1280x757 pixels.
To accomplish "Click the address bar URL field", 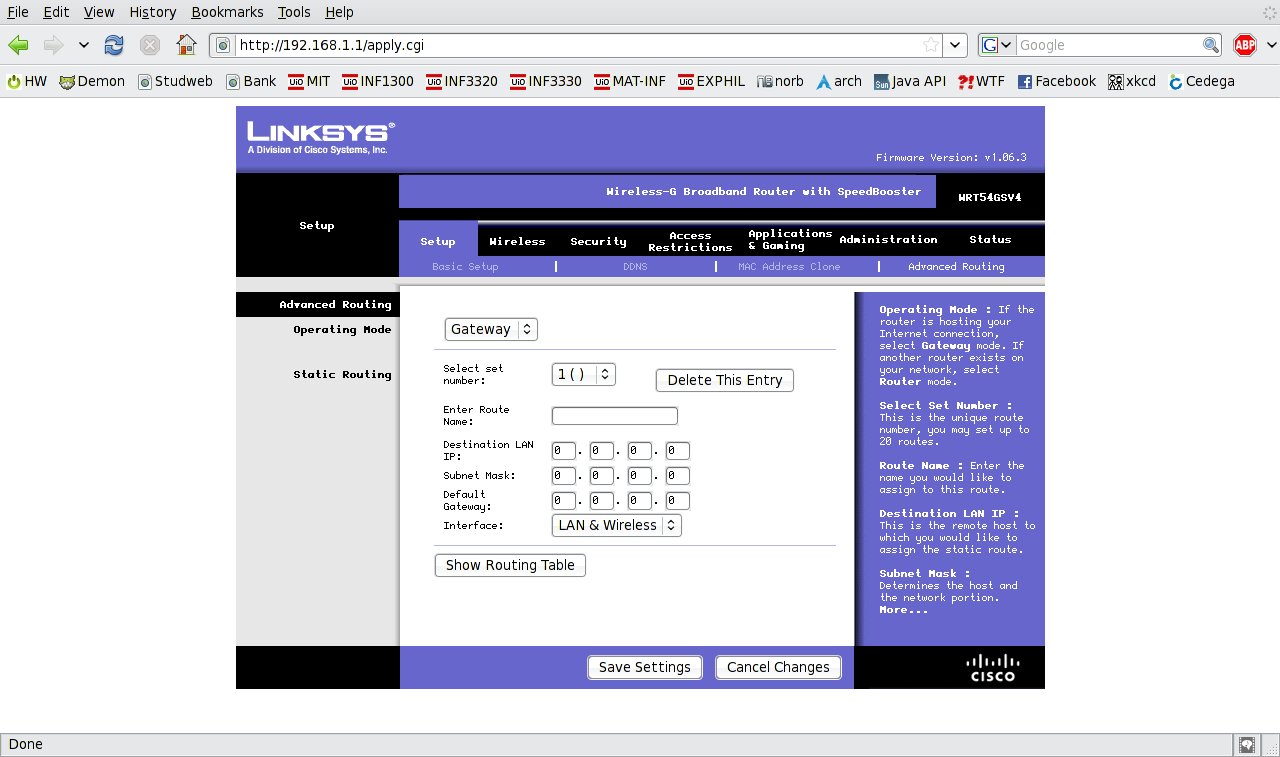I will point(578,45).
